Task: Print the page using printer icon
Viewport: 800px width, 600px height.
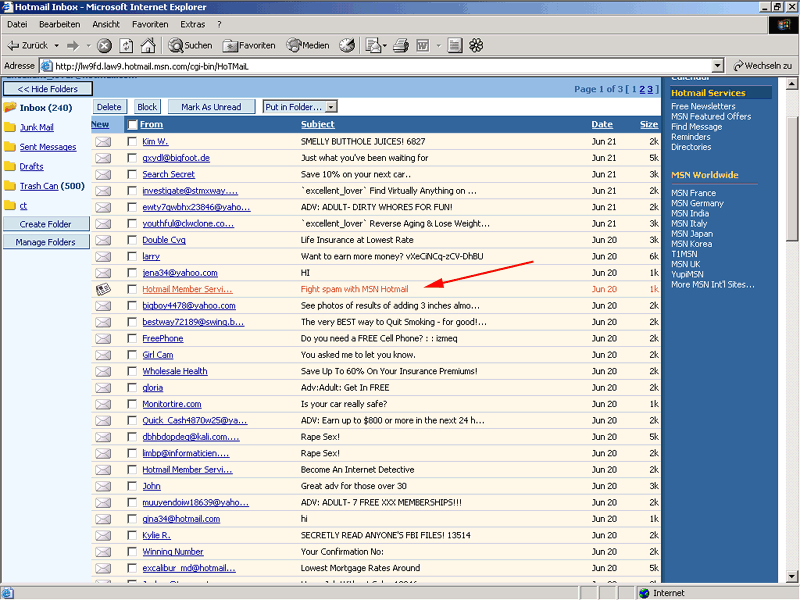Action: click(x=401, y=45)
